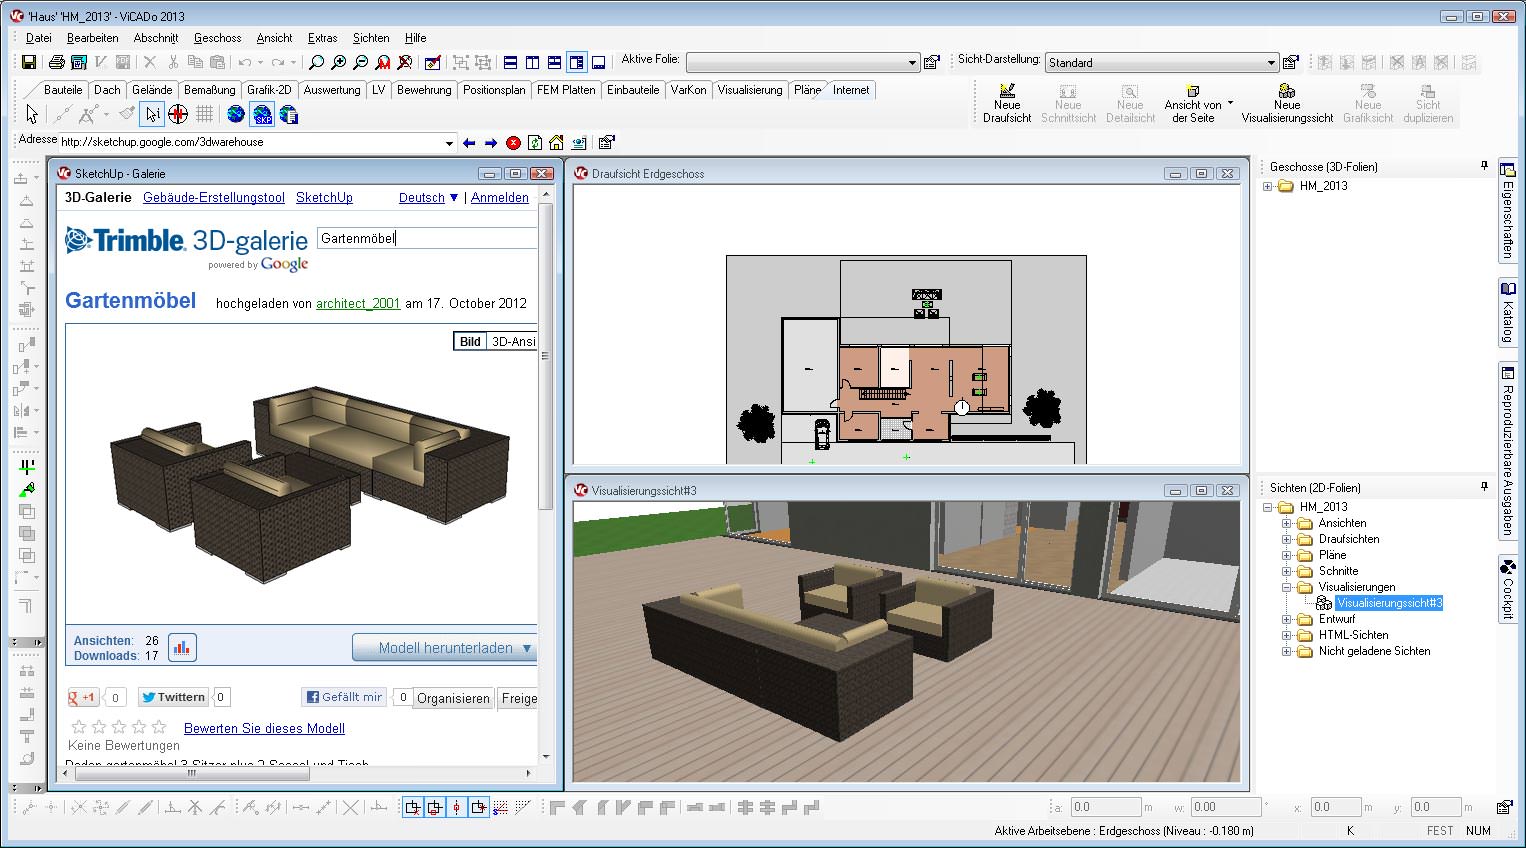This screenshot has width=1526, height=848.
Task: Open the Deutsch language dropdown
Action: pos(428,197)
